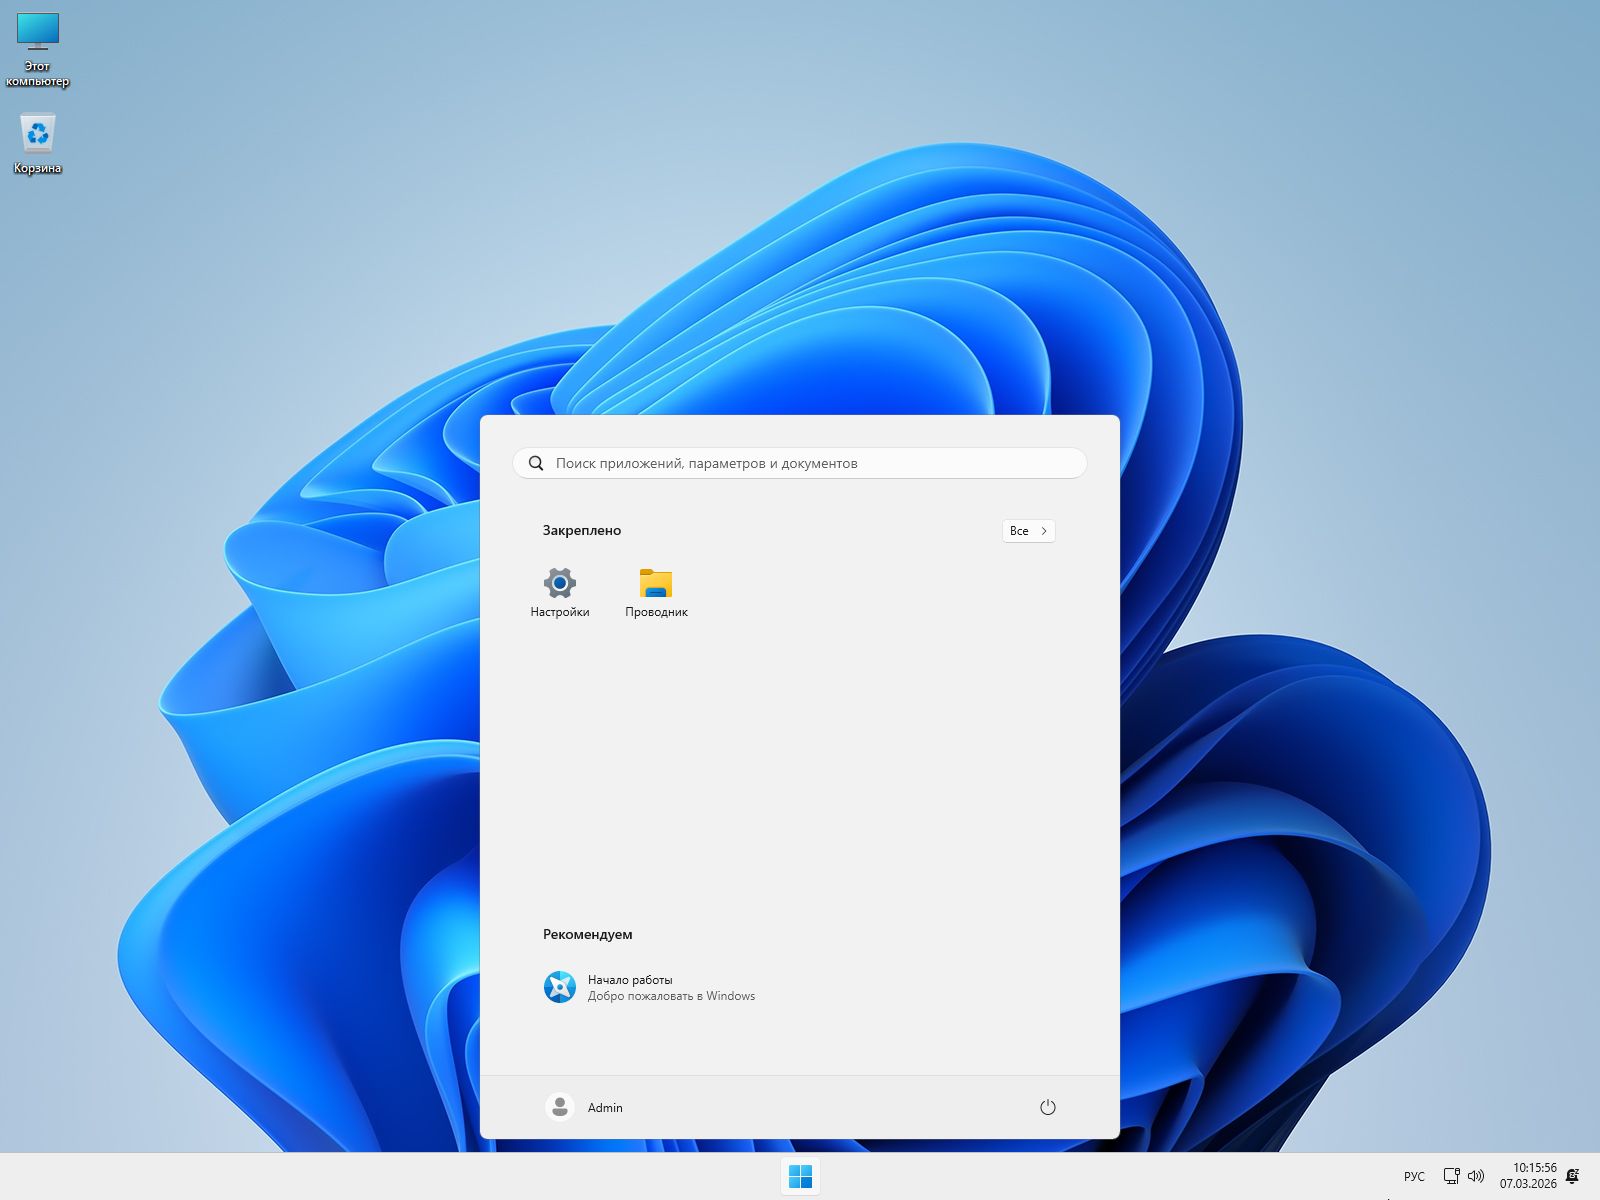Open the volume icon in system tray
Viewport: 1600px width, 1200px height.
click(1477, 1177)
